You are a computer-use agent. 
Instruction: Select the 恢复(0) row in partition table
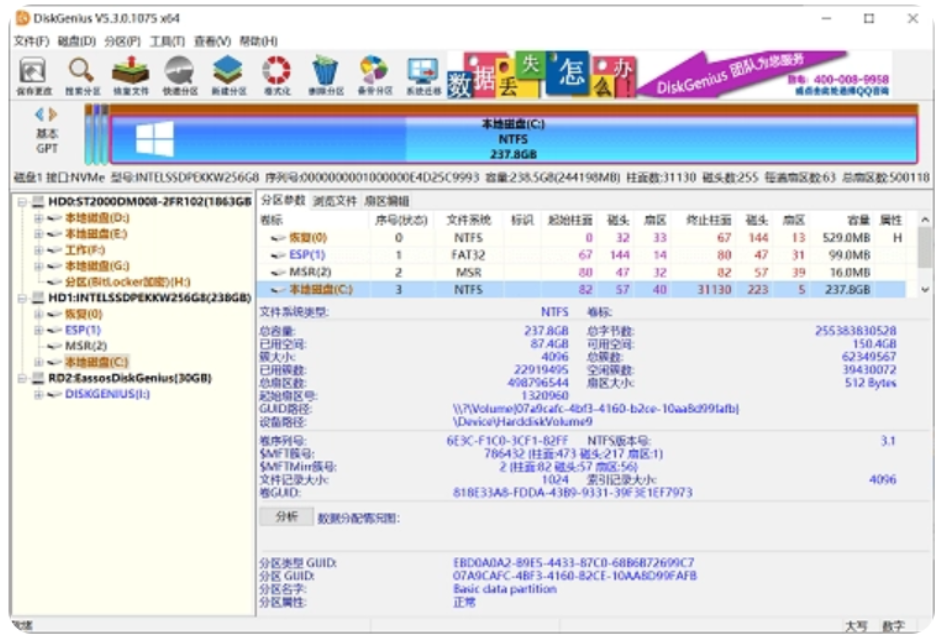[582, 238]
